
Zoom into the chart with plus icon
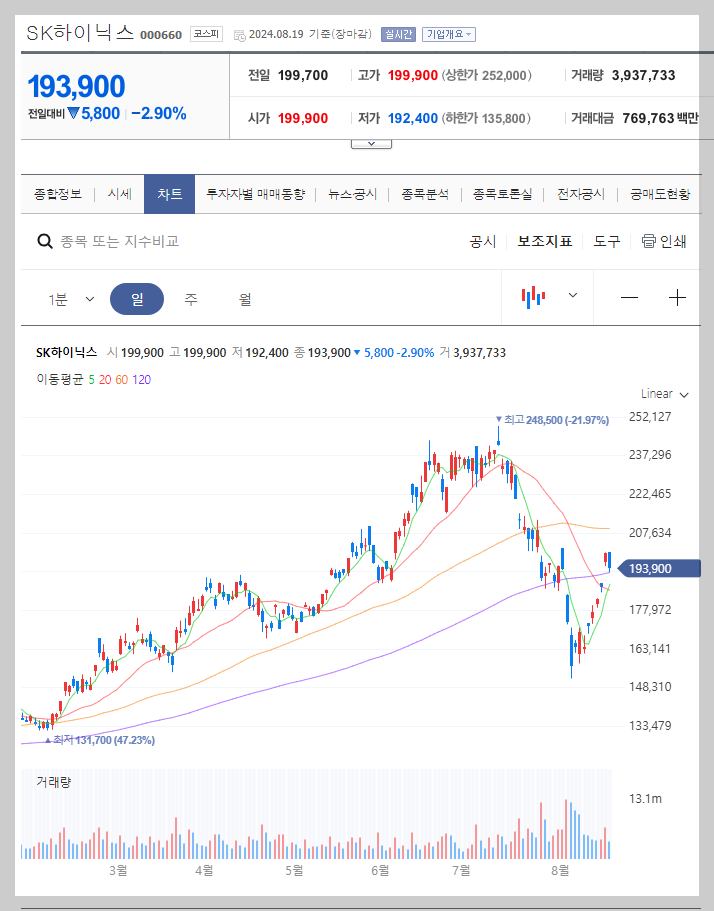[678, 297]
